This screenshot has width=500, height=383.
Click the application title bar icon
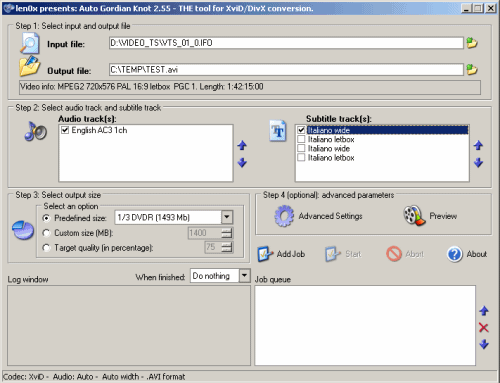pyautogui.click(x=9, y=8)
